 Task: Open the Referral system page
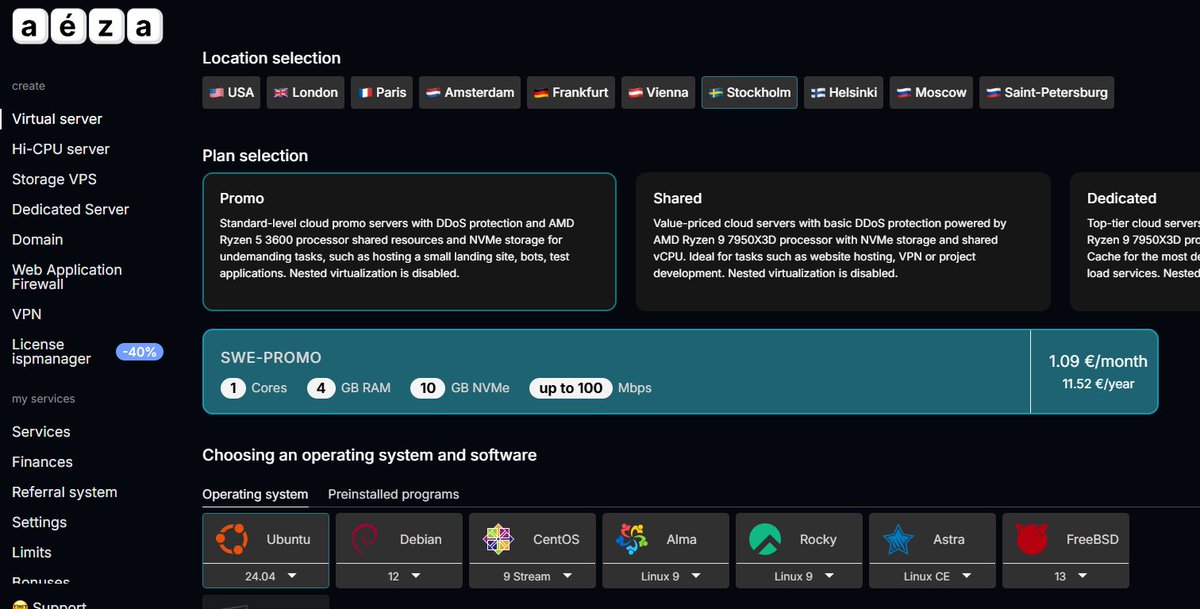[64, 492]
